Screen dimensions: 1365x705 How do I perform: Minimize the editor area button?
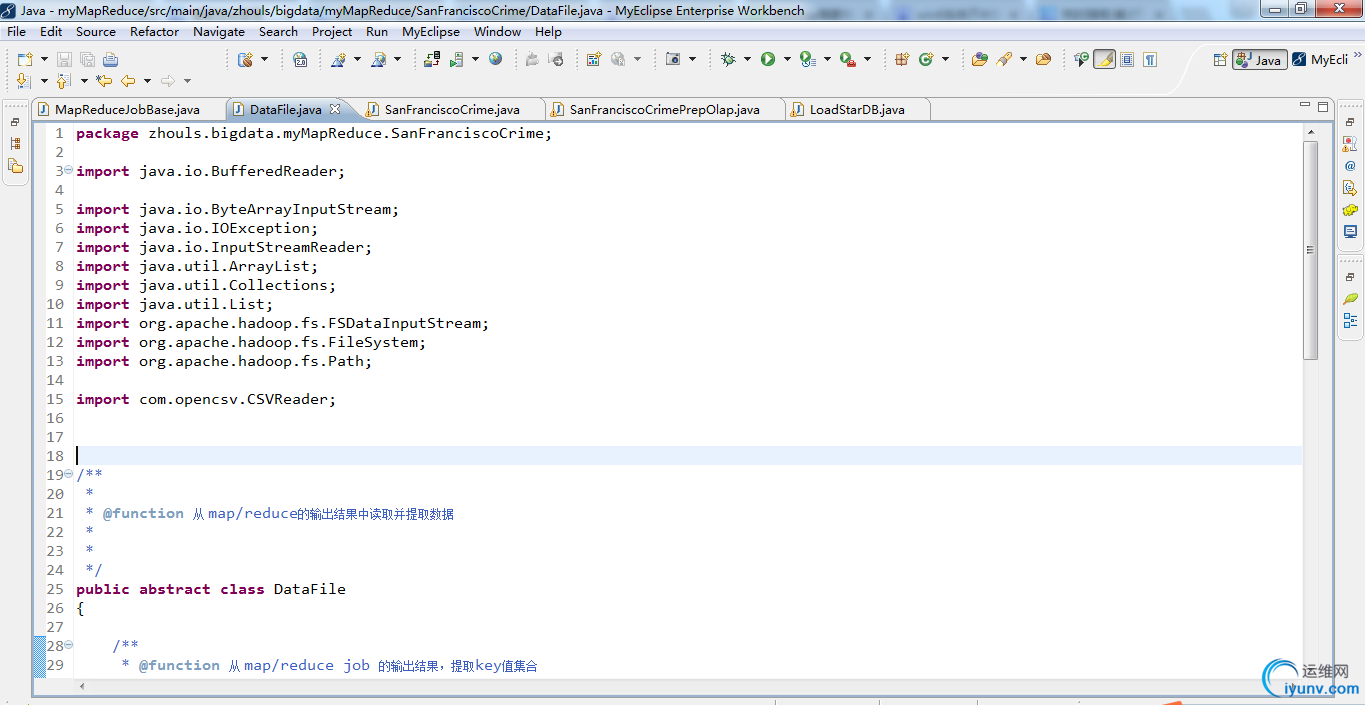click(x=1304, y=105)
